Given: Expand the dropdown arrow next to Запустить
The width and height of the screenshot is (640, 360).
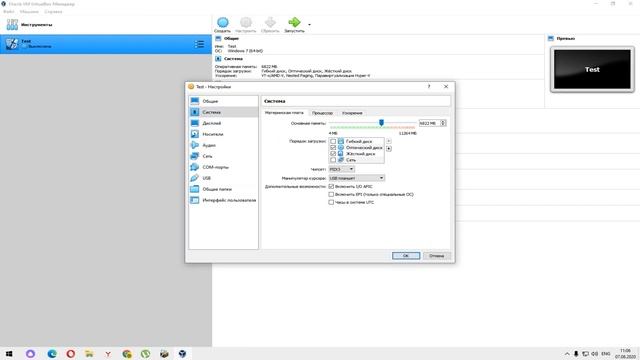Looking at the screenshot, I should pyautogui.click(x=309, y=24).
